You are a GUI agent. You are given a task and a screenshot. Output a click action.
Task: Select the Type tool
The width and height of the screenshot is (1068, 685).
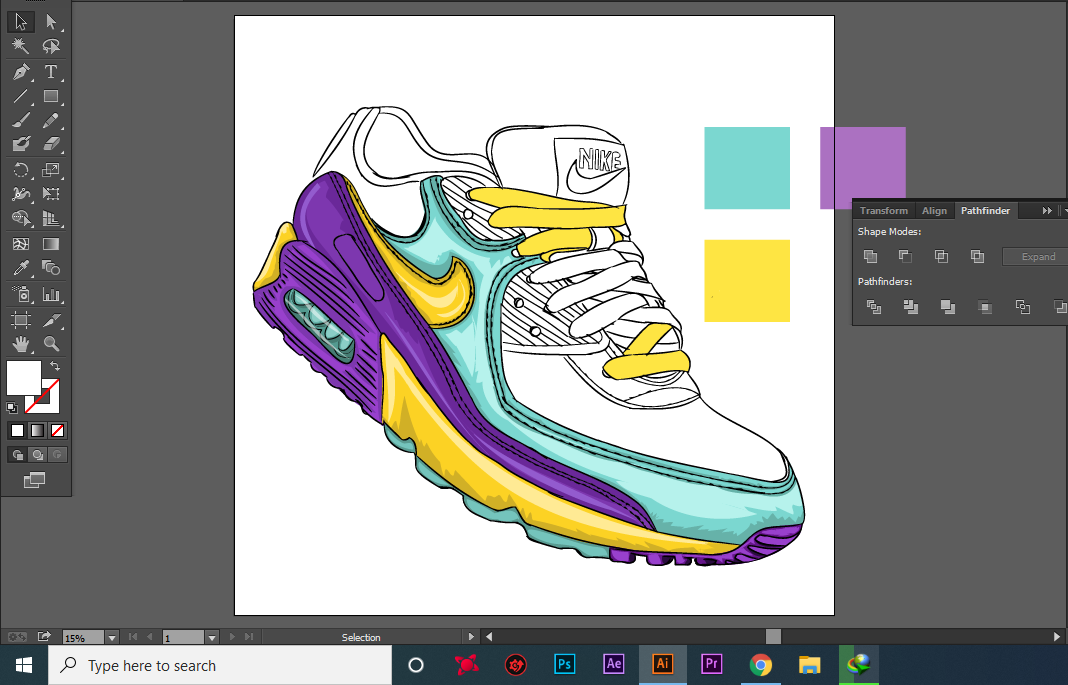point(51,72)
